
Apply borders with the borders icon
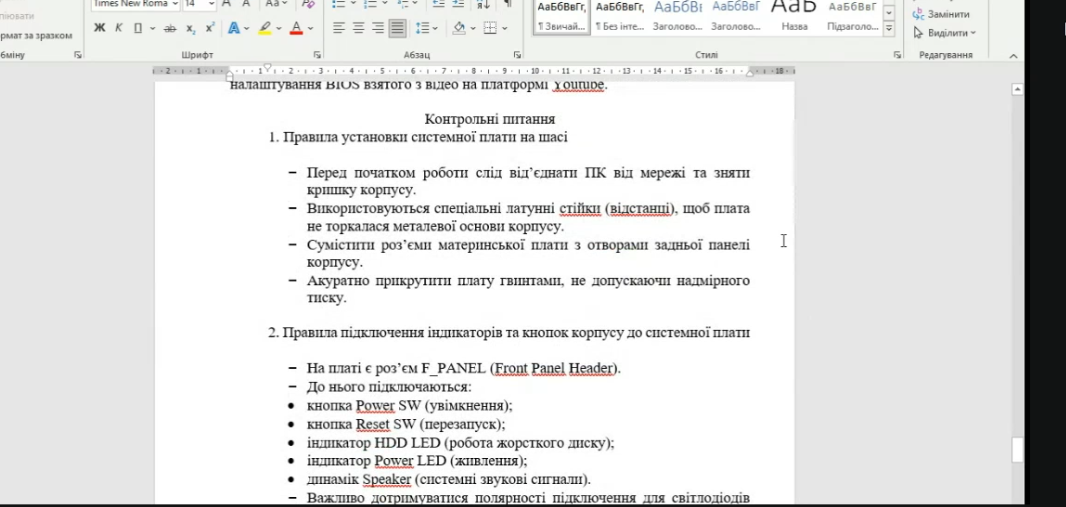(490, 28)
